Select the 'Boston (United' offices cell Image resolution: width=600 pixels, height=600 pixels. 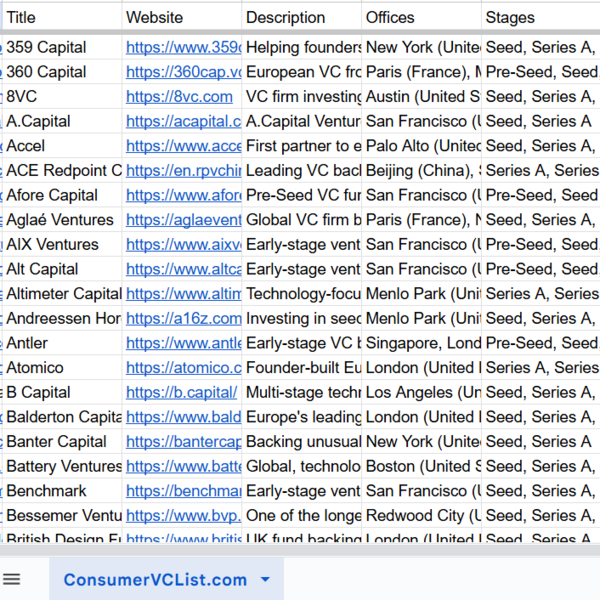[421, 466]
